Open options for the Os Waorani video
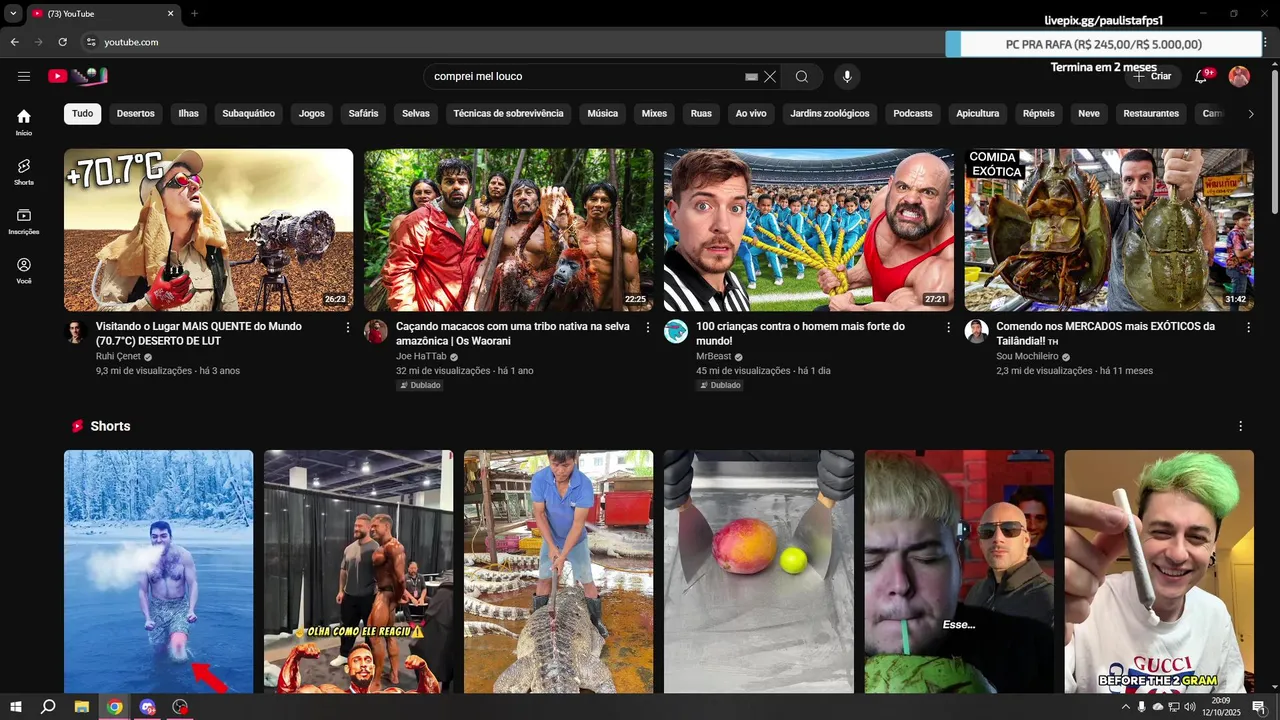1280x720 pixels. pyautogui.click(x=648, y=327)
